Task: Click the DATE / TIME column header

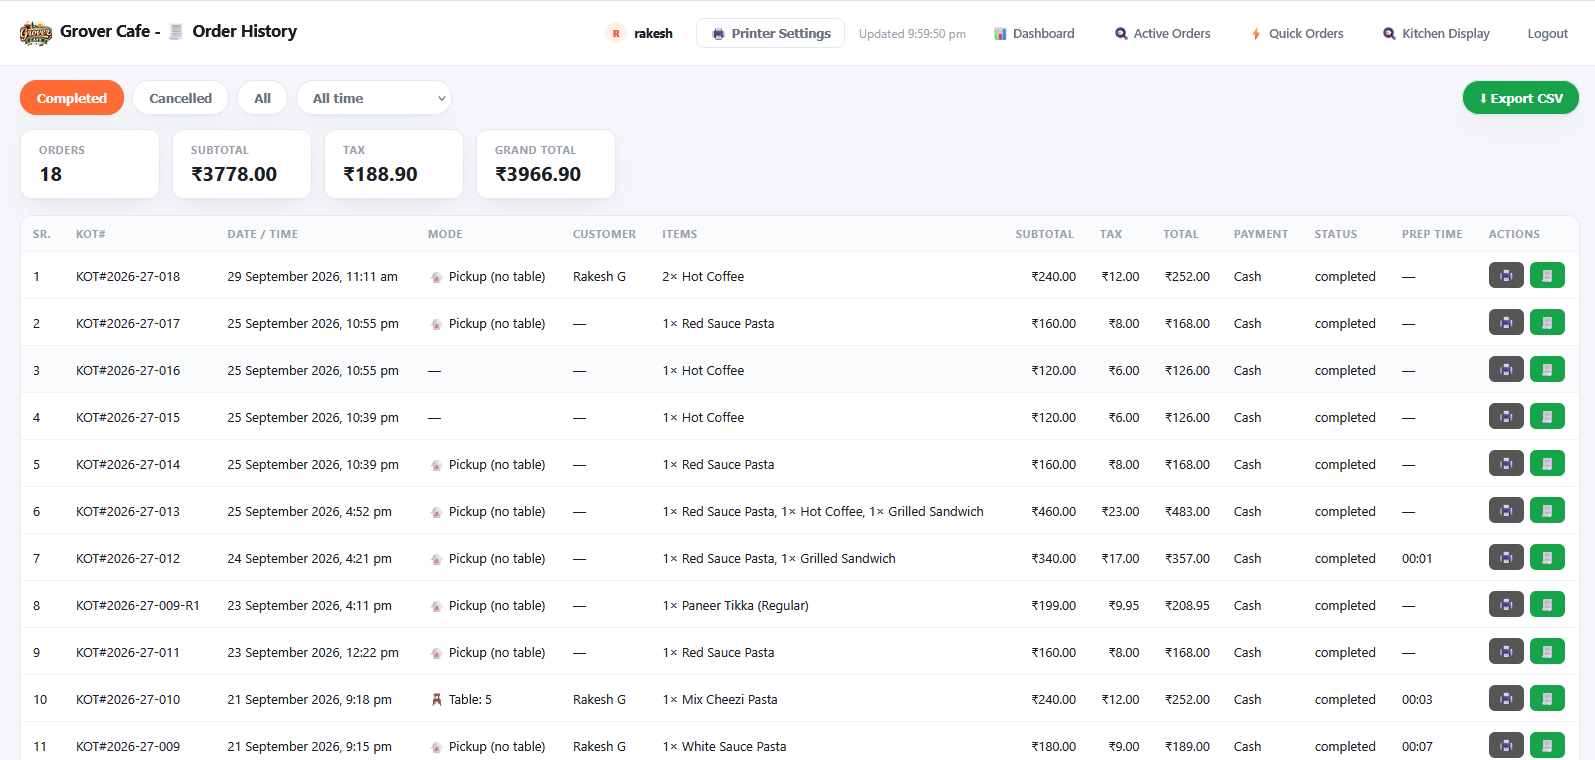Action: pyautogui.click(x=263, y=234)
